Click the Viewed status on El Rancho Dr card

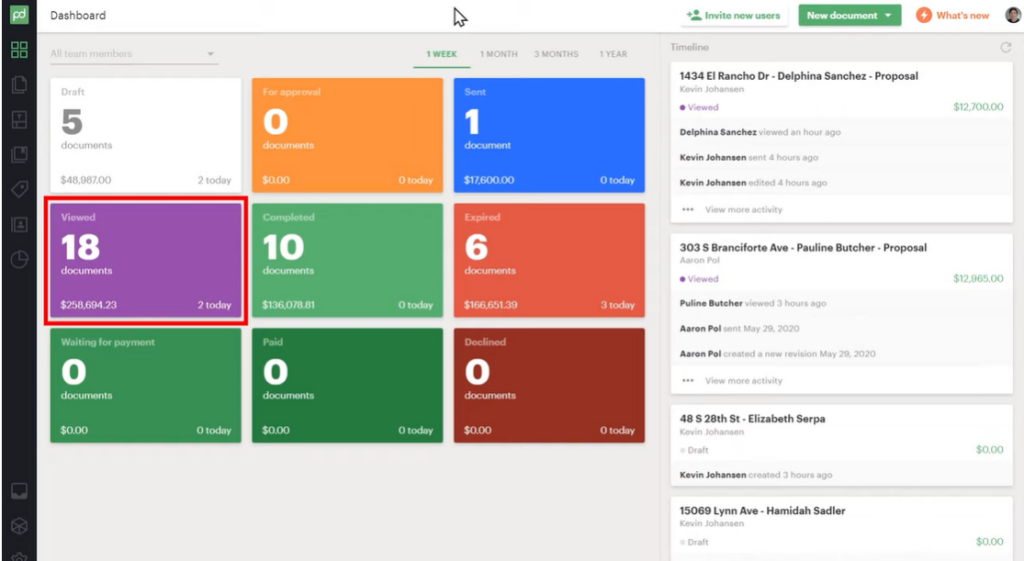pyautogui.click(x=699, y=107)
